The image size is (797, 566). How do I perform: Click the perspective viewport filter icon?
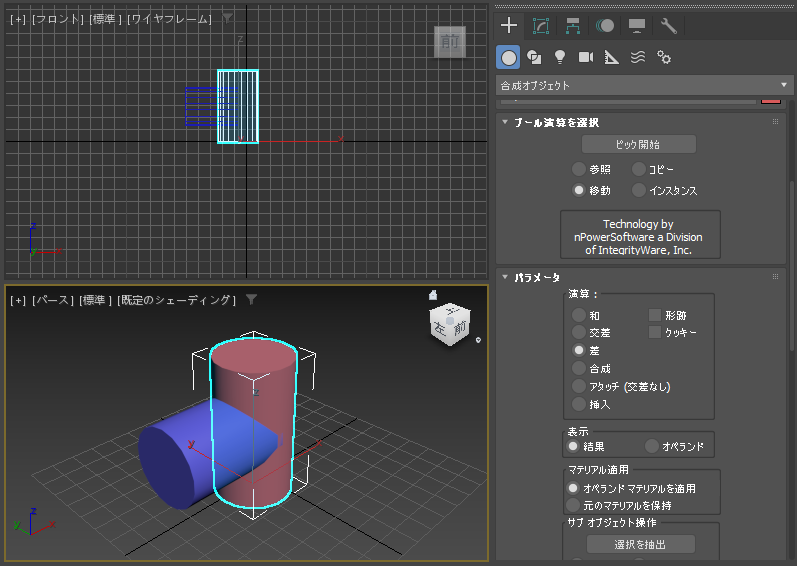click(x=252, y=300)
